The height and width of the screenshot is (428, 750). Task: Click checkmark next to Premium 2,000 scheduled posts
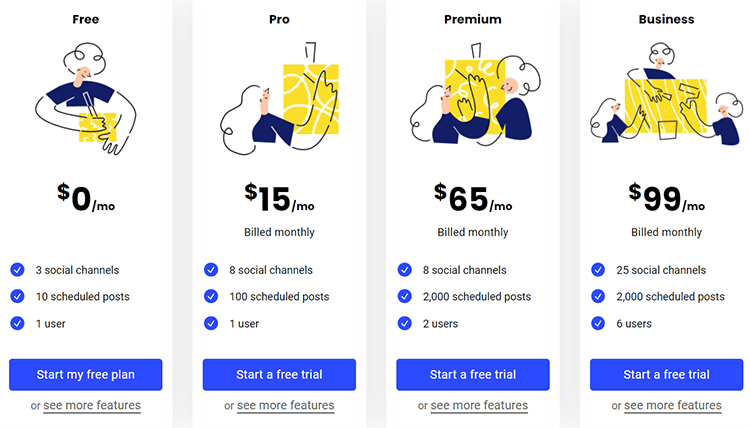pyautogui.click(x=404, y=297)
